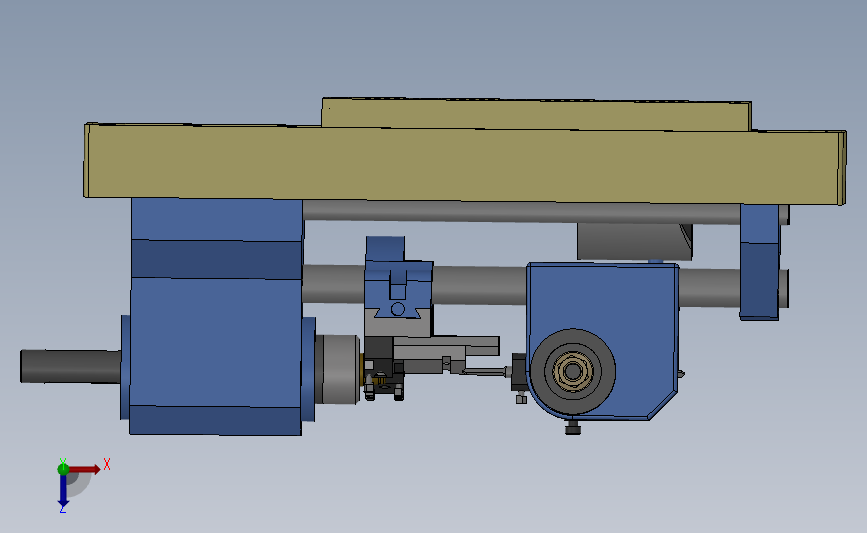Viewport: 867px width, 533px height.
Task: Select the black bolt head under blue gearbox cover
Action: [573, 428]
